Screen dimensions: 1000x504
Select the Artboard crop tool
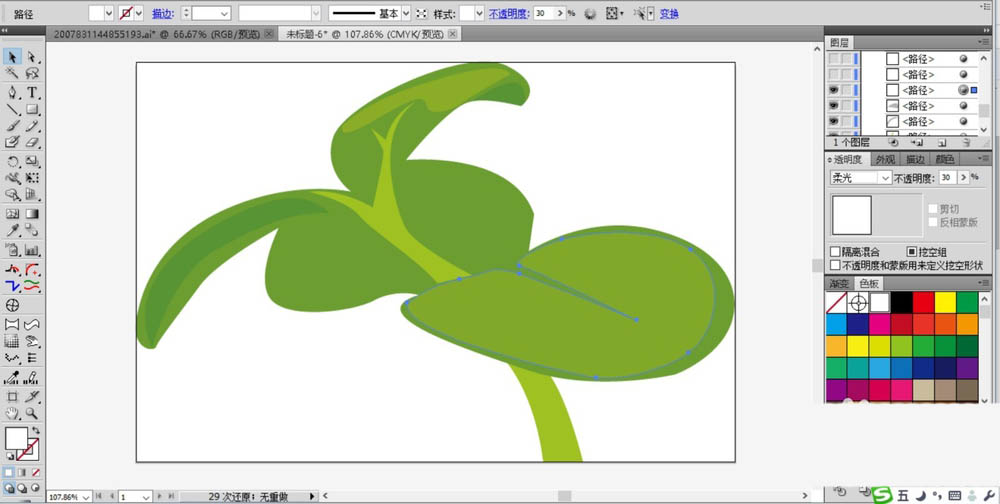(11, 396)
